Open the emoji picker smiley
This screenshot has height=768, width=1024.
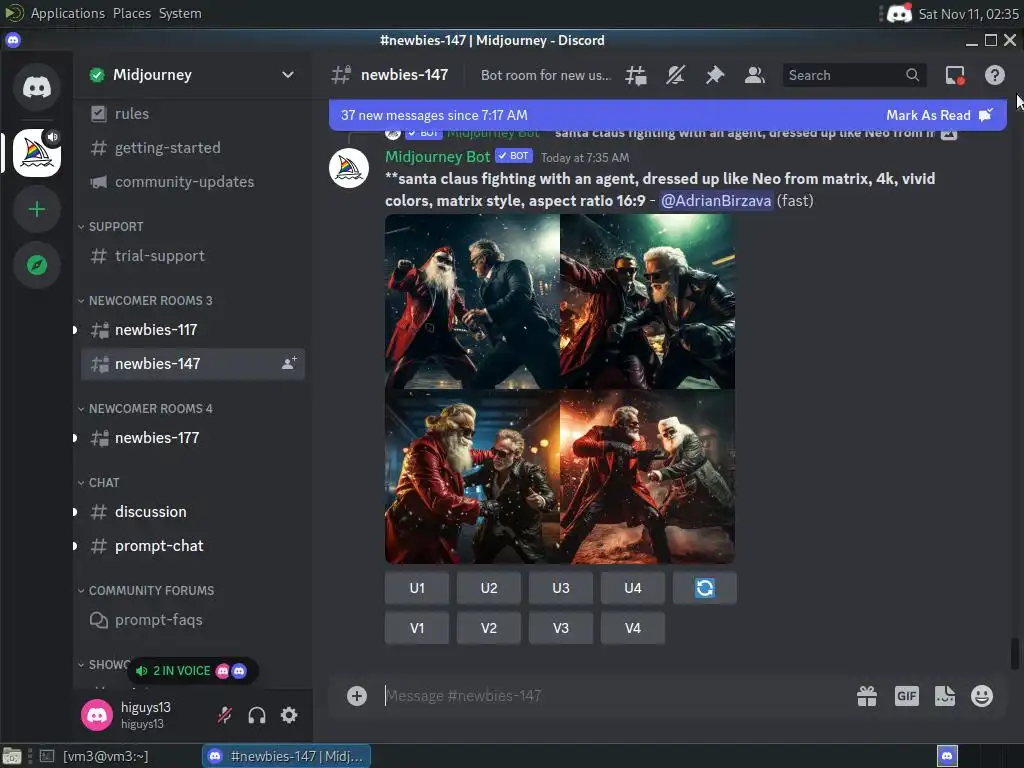(x=982, y=696)
